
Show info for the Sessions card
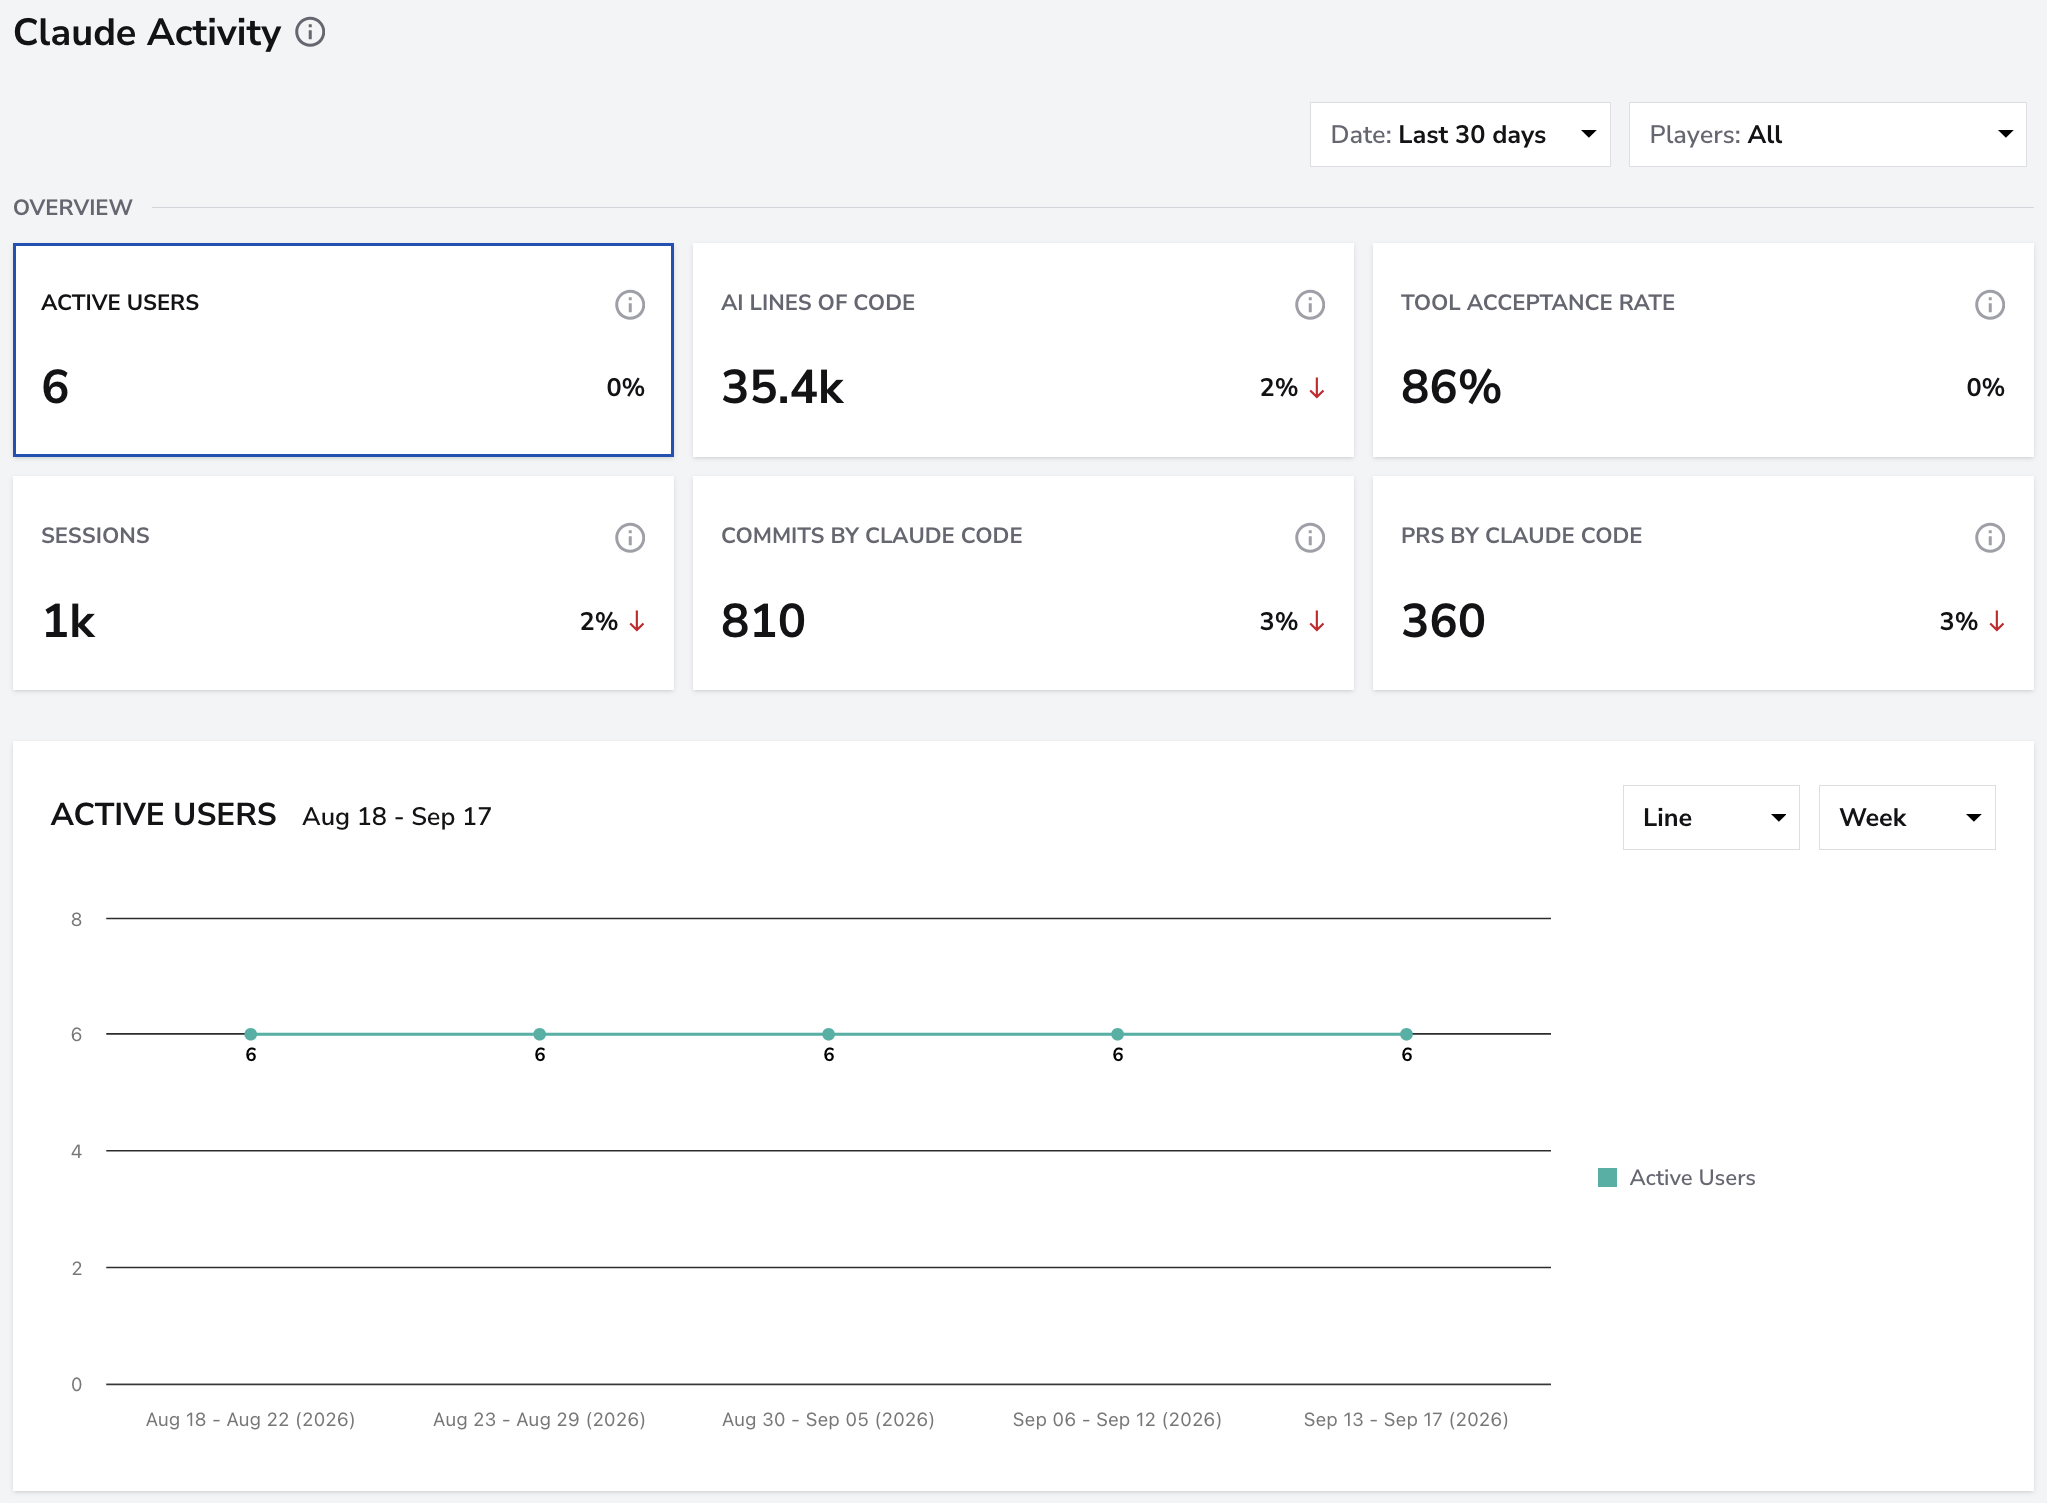[630, 537]
